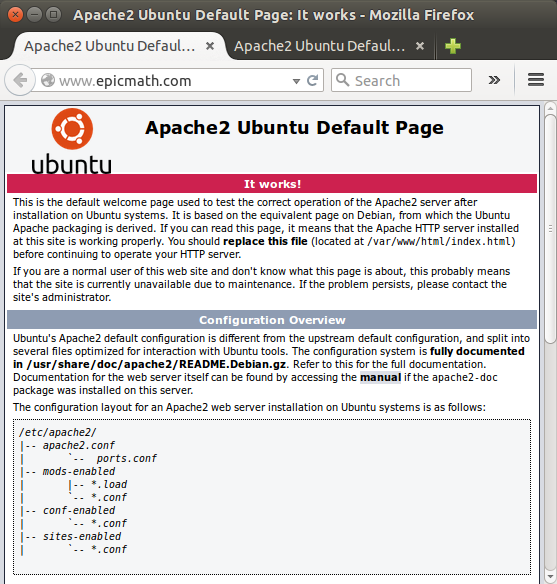The image size is (557, 584).
Task: Close the Firefox window
Action: point(15,15)
